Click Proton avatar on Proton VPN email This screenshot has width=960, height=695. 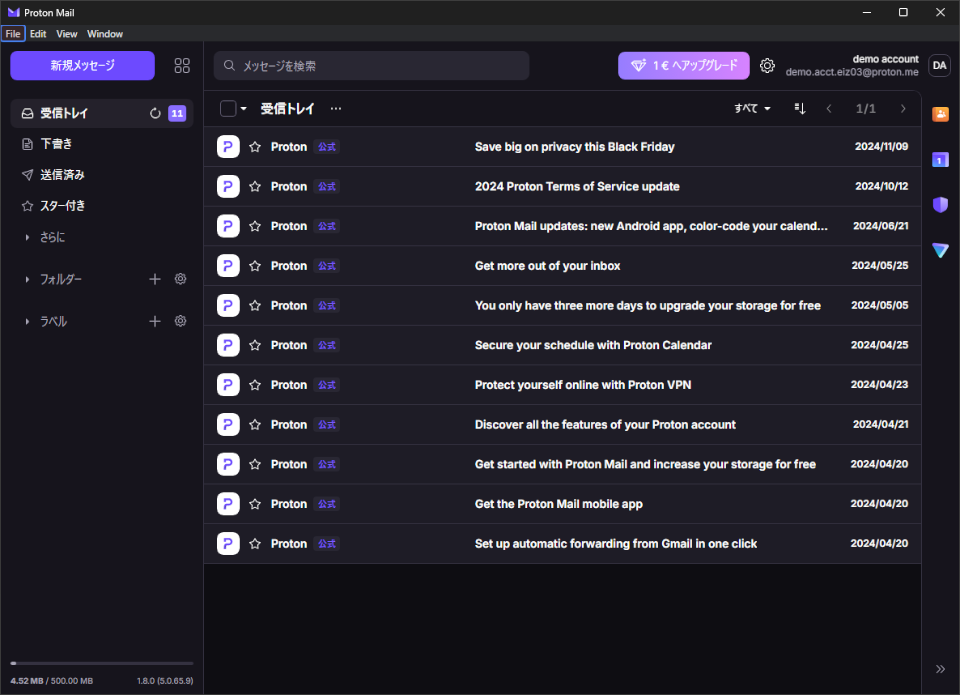pyautogui.click(x=228, y=385)
